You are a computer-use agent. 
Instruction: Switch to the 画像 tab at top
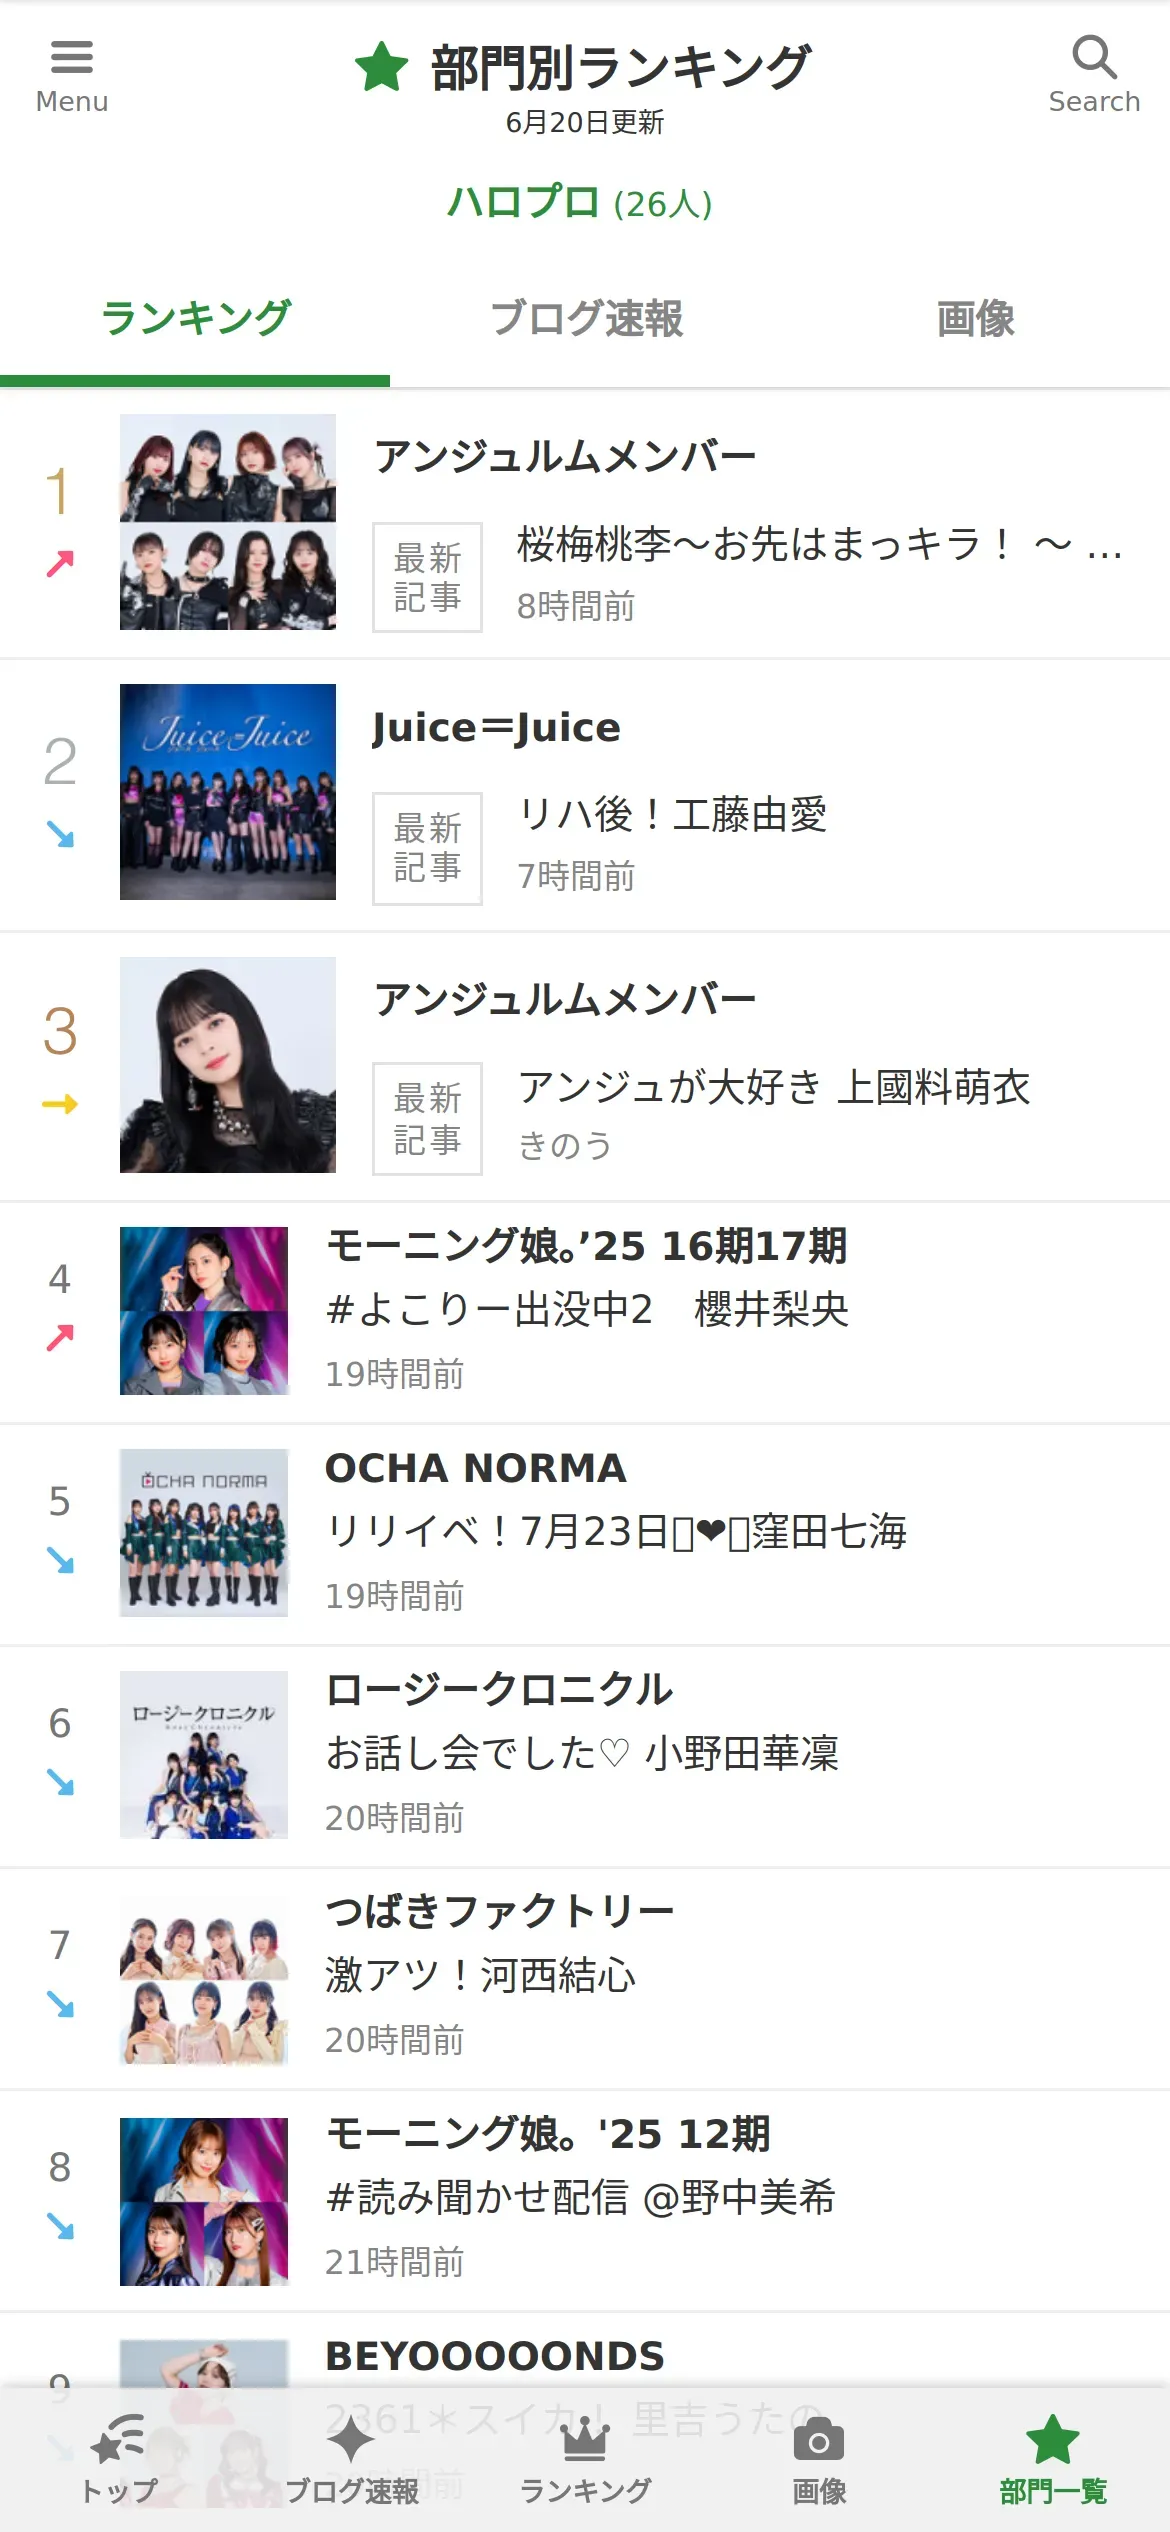point(975,320)
